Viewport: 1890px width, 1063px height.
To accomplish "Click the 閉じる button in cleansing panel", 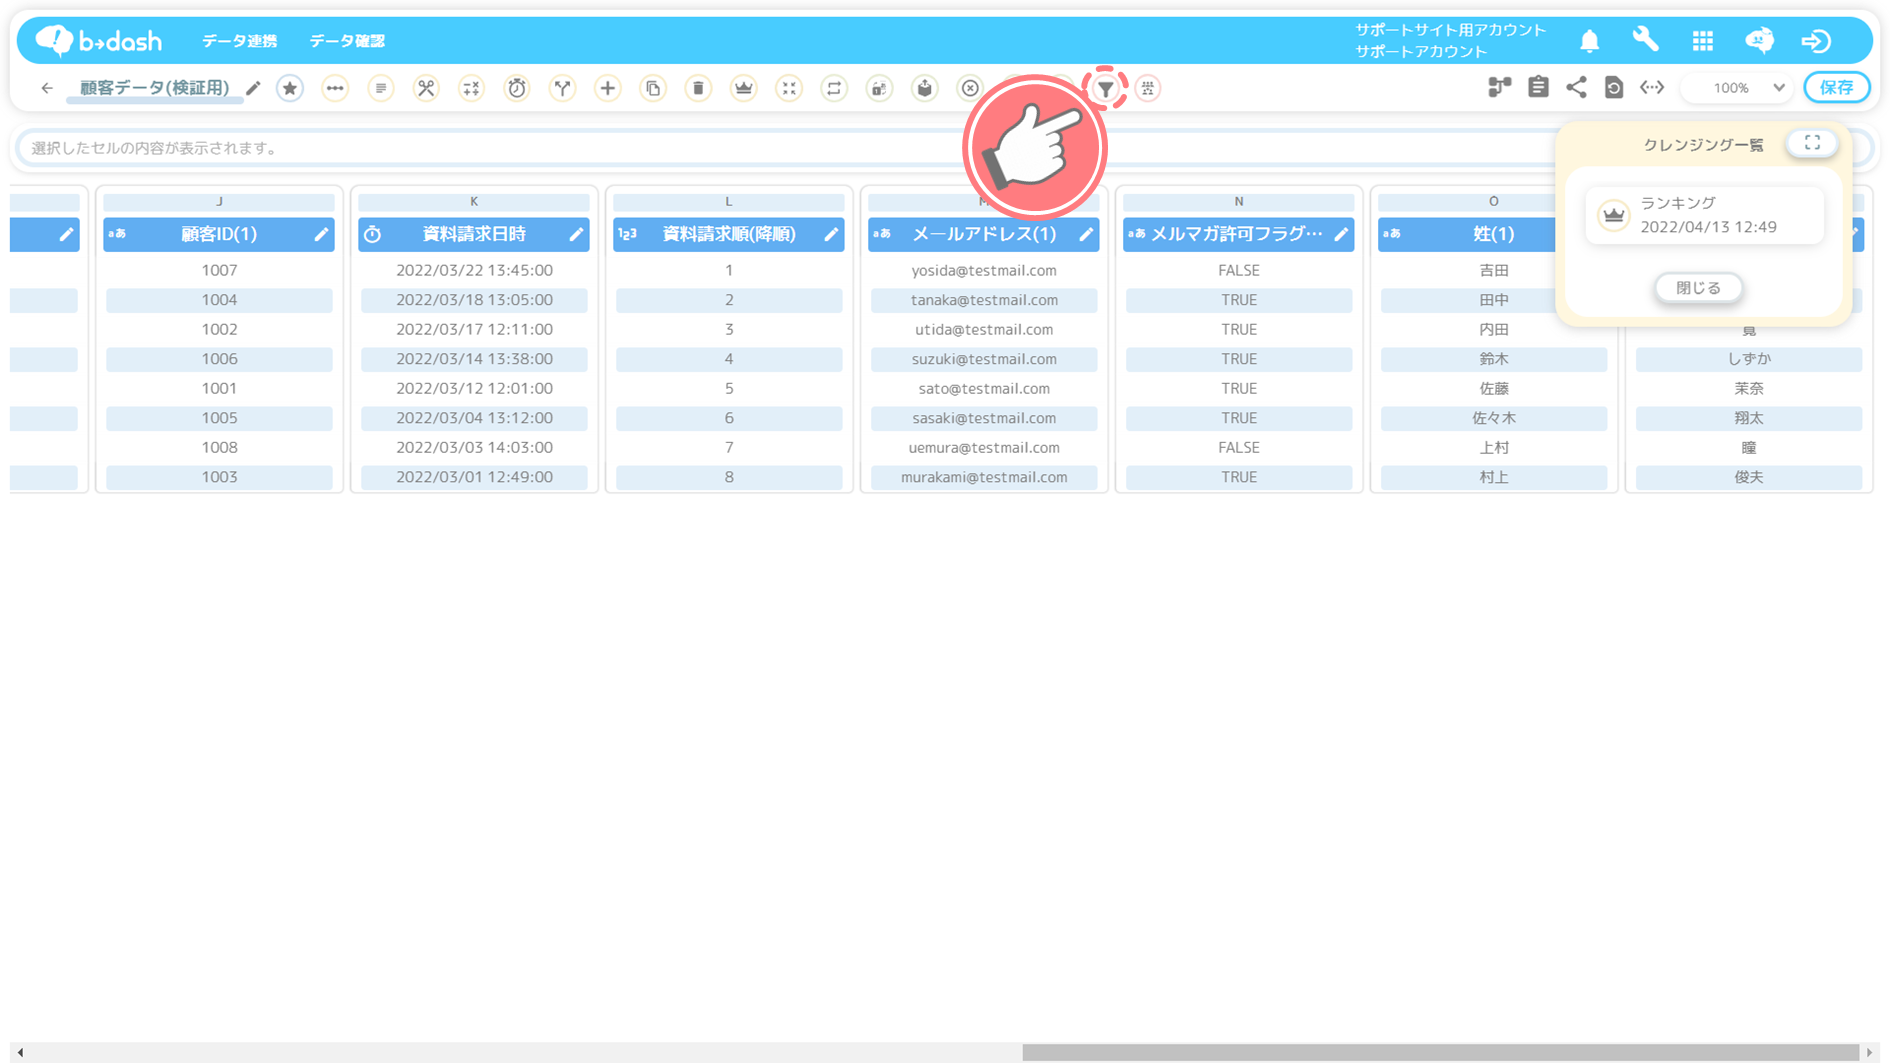I will pyautogui.click(x=1698, y=288).
